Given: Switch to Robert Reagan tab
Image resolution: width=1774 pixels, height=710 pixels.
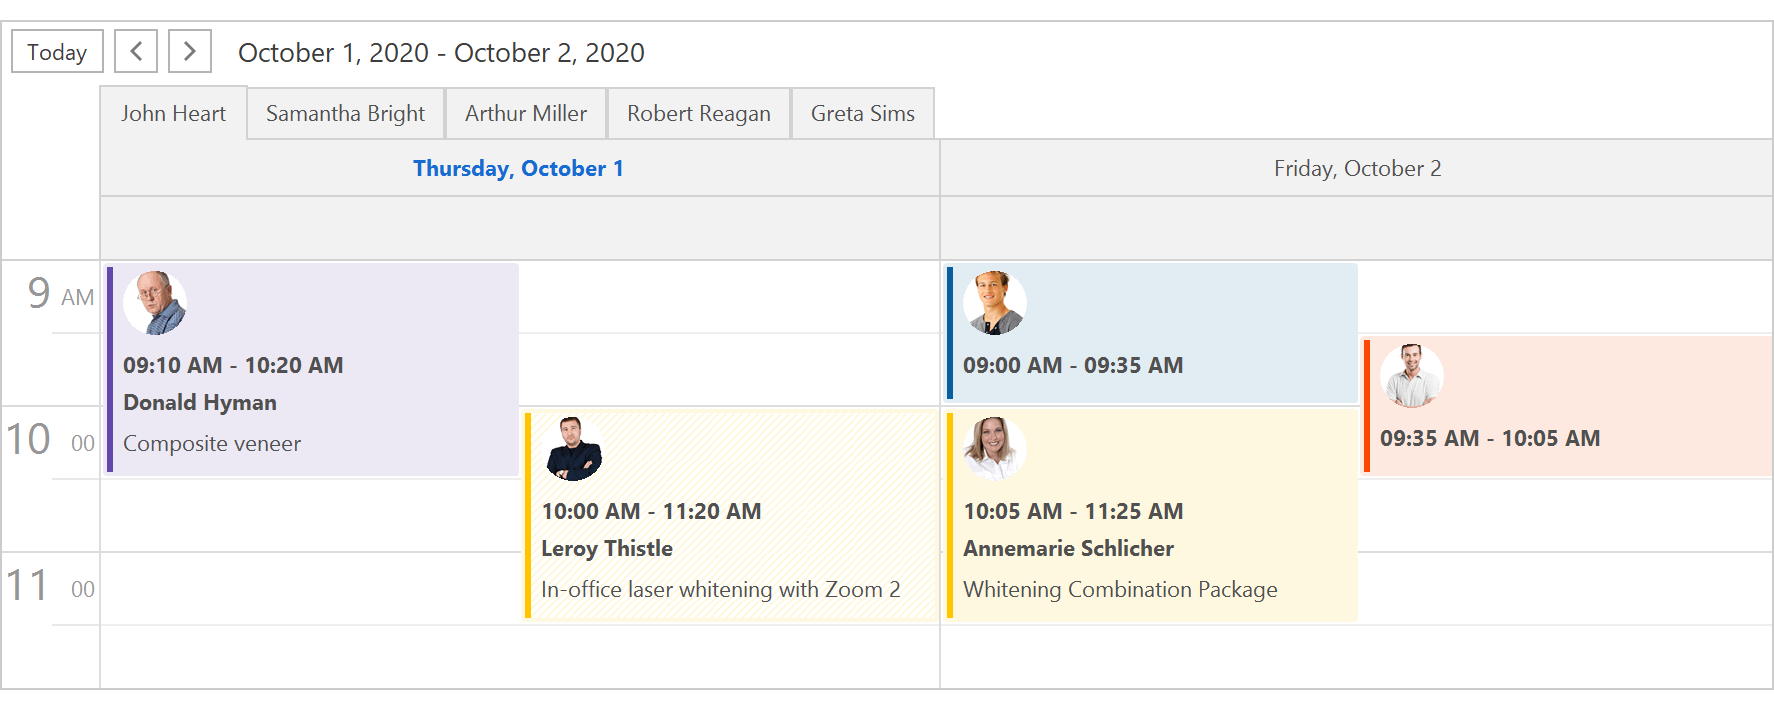Looking at the screenshot, I should coord(699,114).
